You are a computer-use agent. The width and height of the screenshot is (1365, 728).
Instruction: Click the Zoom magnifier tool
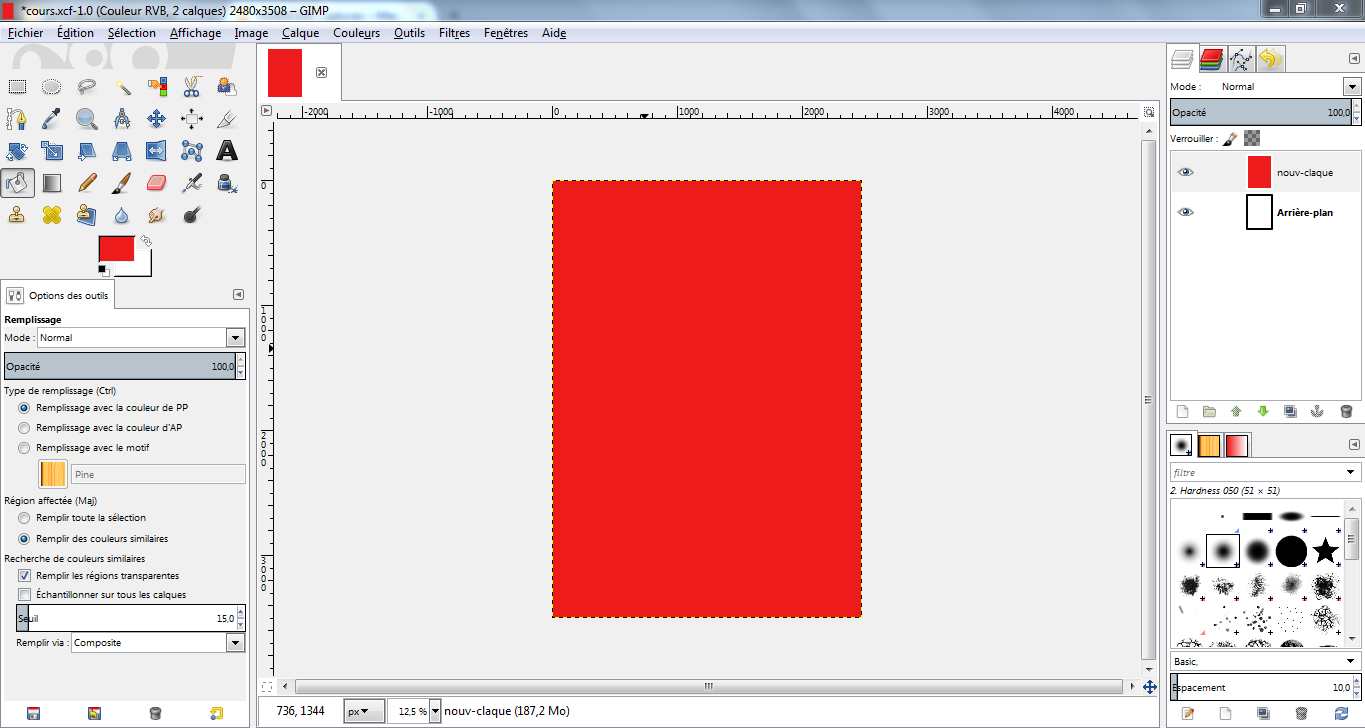87,119
